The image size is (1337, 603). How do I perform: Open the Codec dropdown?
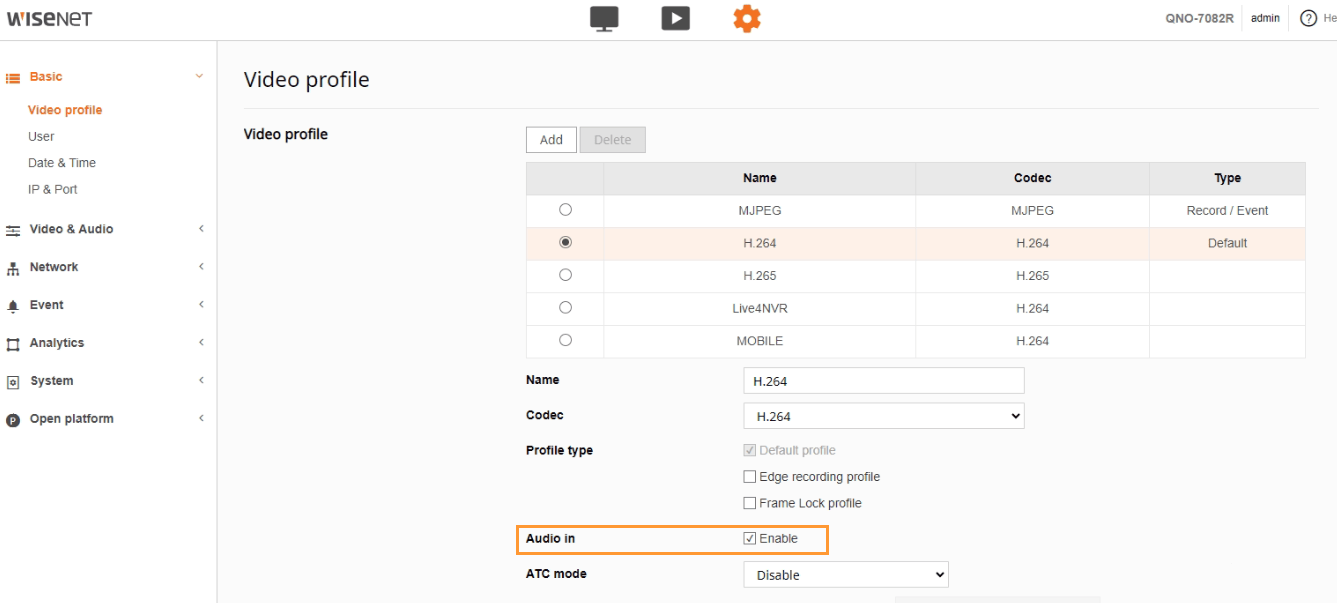click(x=884, y=416)
